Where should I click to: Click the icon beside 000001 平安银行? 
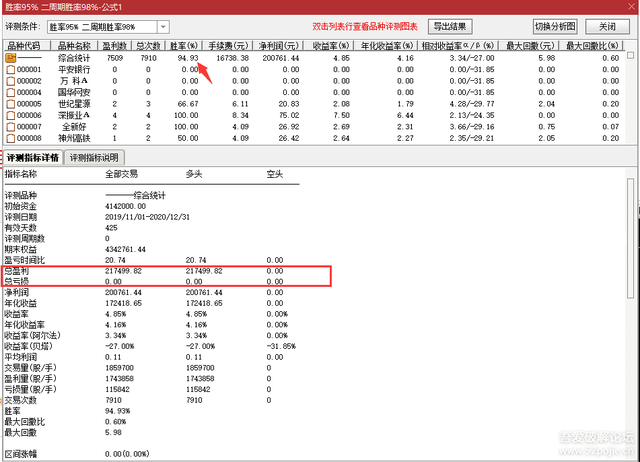[11, 70]
